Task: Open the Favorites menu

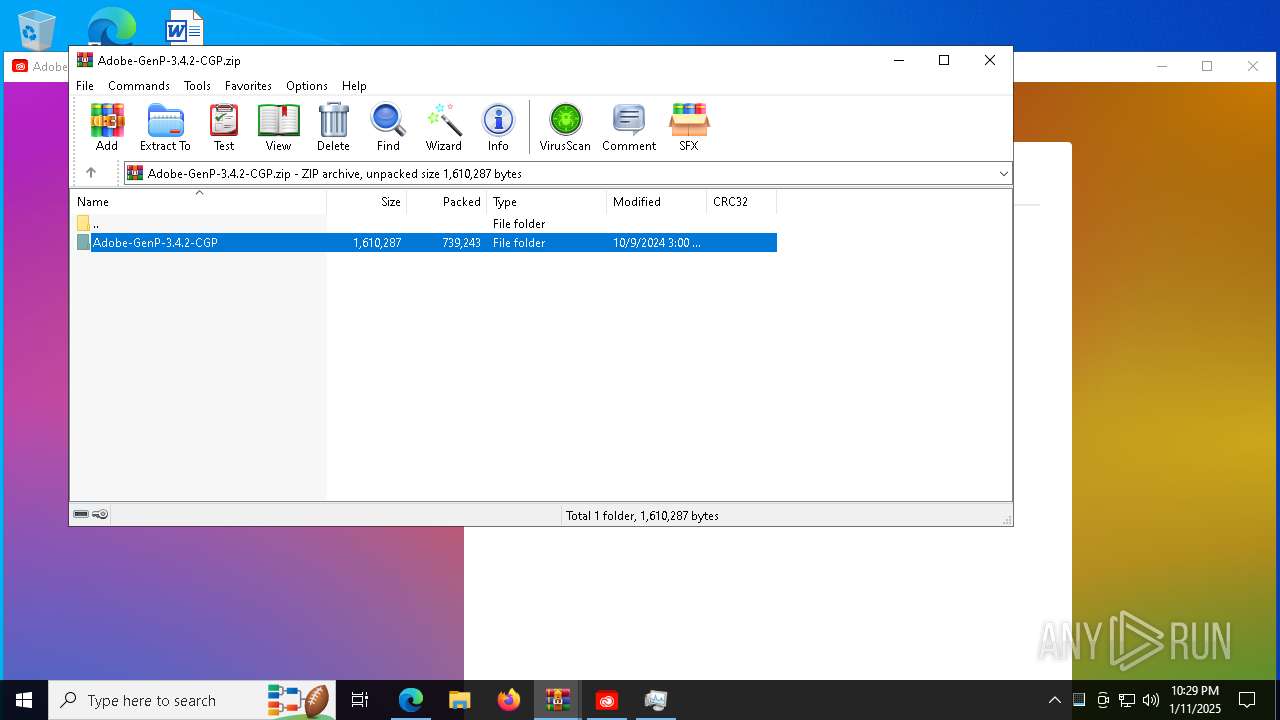Action: 248,86
